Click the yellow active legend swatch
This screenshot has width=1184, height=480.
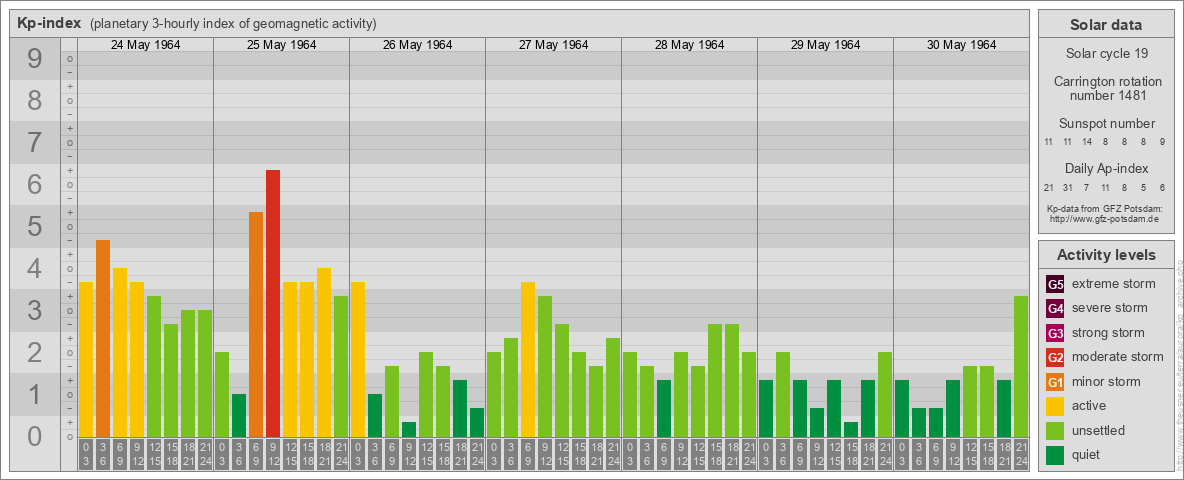[x=1055, y=406]
